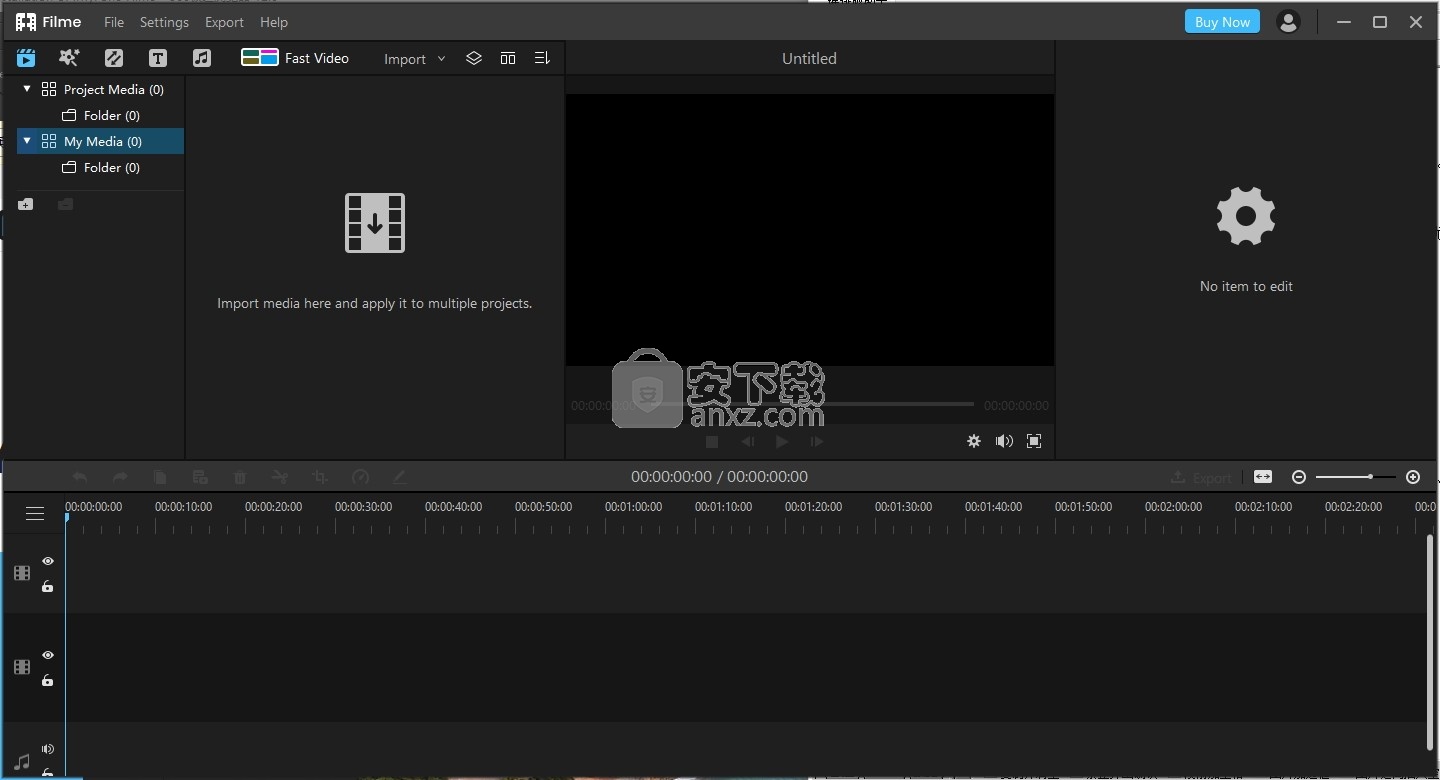The height and width of the screenshot is (780, 1440).
Task: Open the Audio music note tab
Action: (202, 58)
